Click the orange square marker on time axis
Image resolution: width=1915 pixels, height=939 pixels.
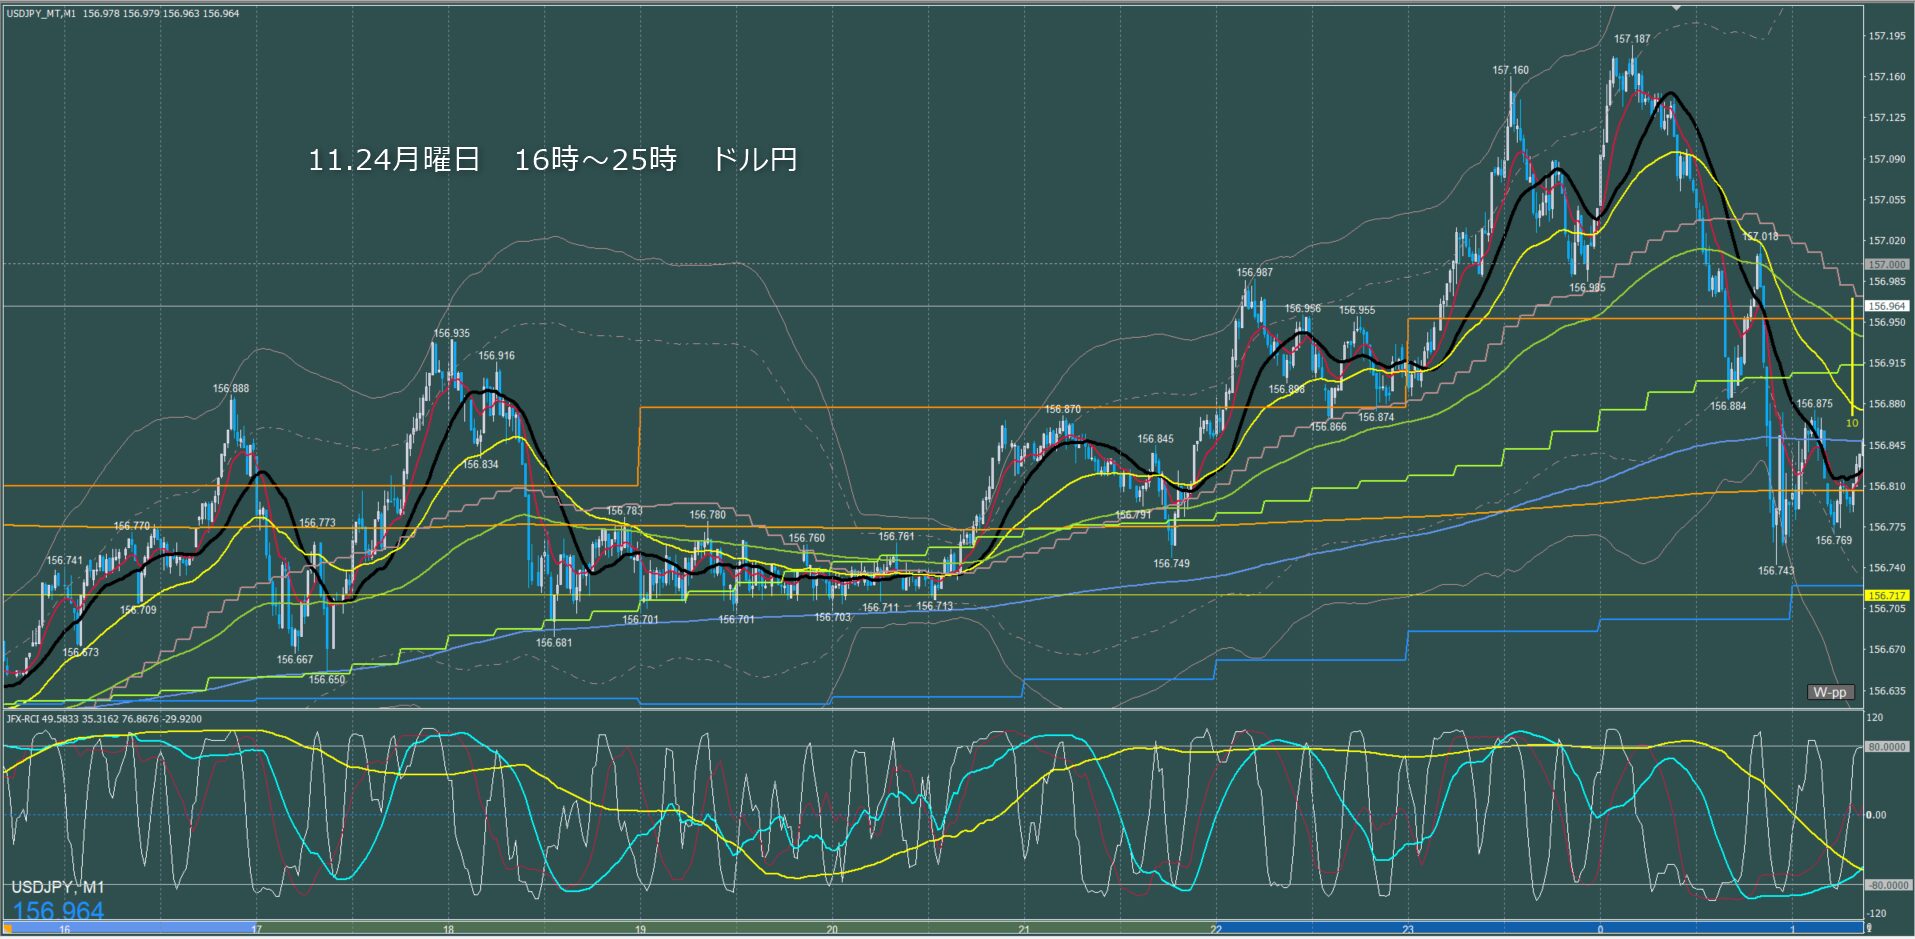[7, 929]
